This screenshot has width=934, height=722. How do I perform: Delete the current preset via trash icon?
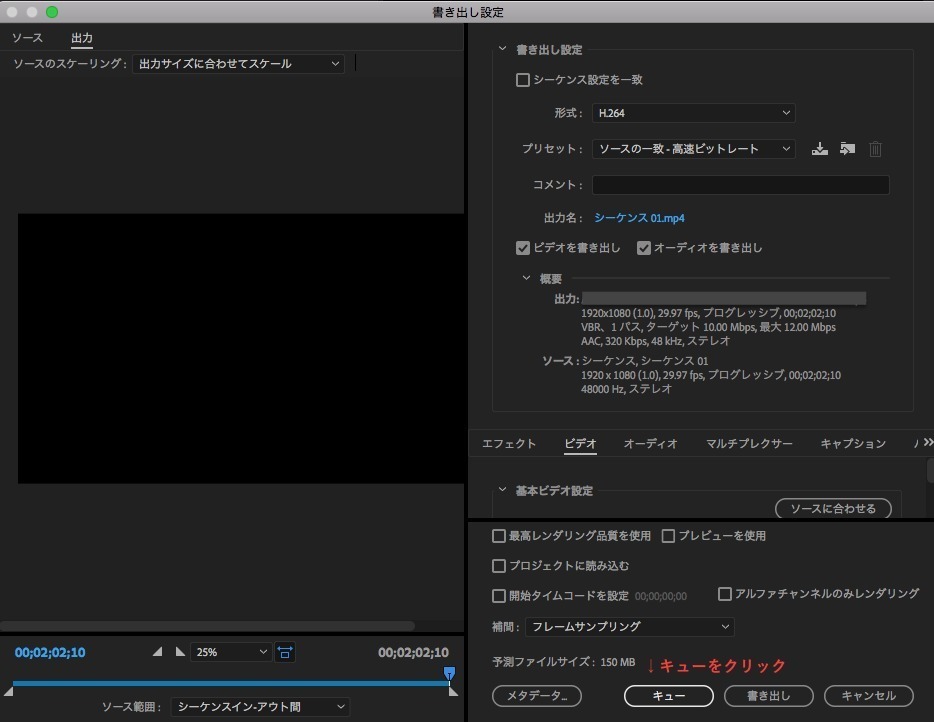(875, 148)
